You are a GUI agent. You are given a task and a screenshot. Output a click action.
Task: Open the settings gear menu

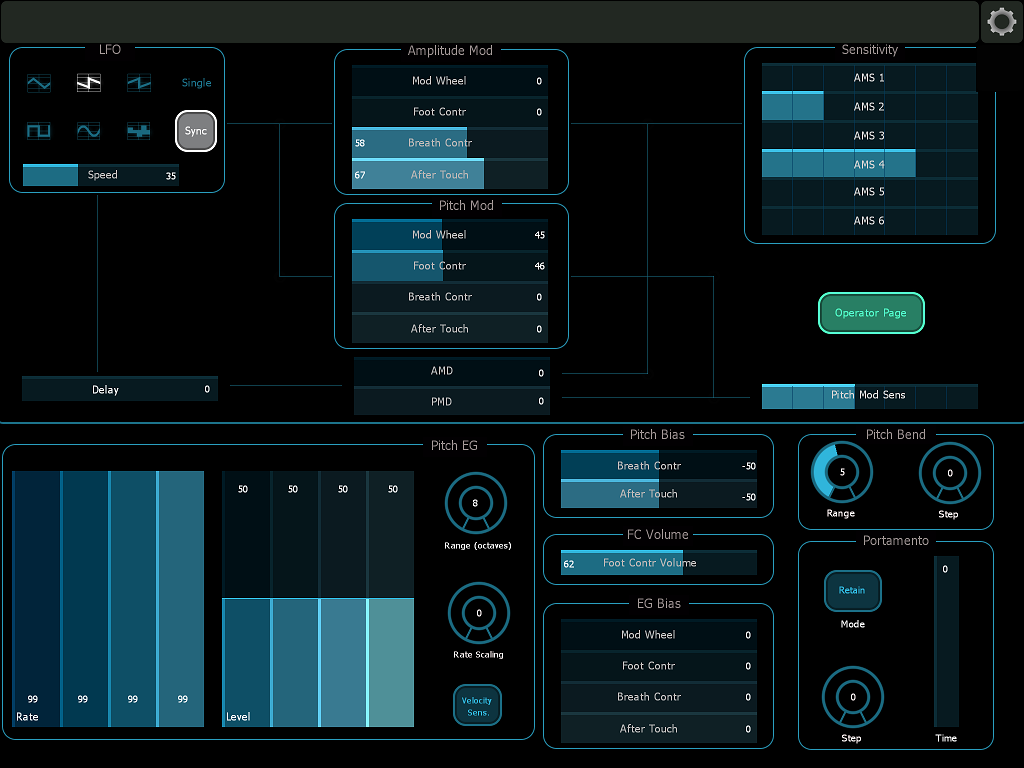[x=1001, y=21]
